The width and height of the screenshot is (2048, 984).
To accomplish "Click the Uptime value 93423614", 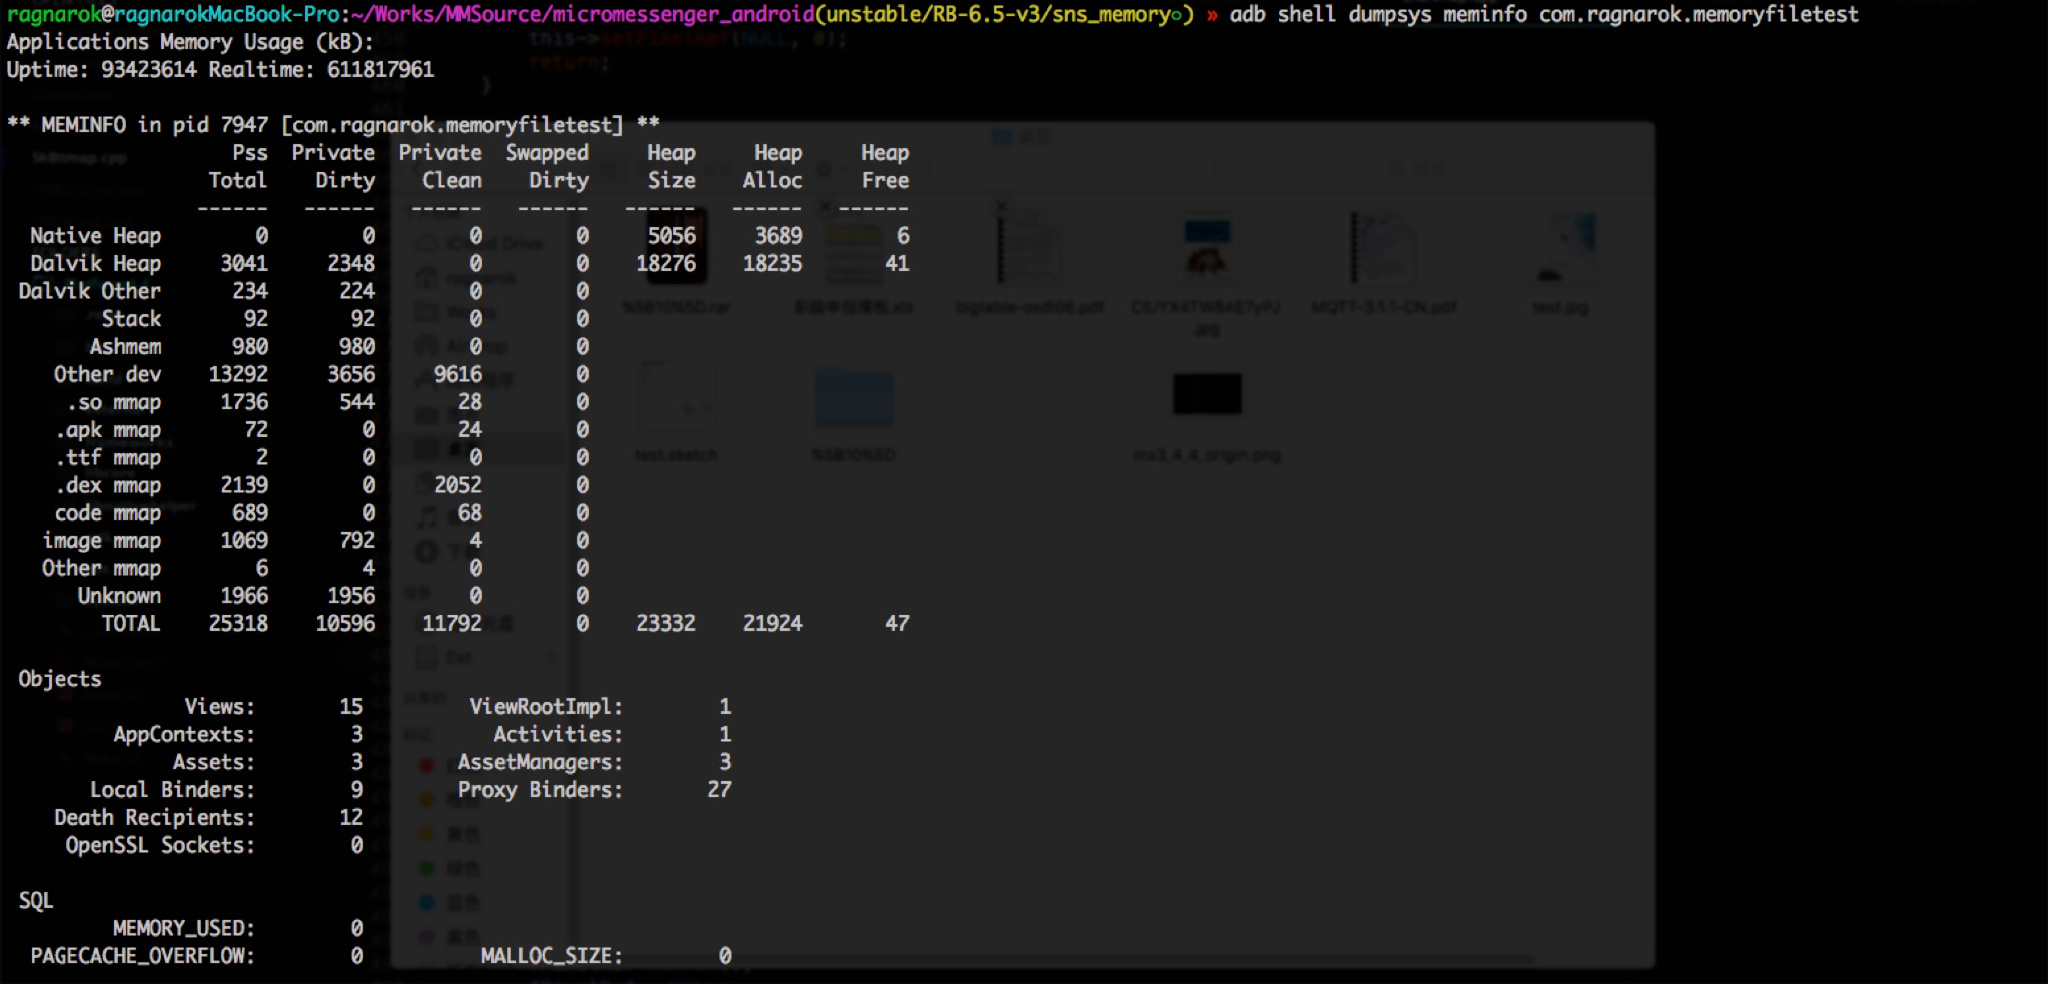I will coord(149,70).
